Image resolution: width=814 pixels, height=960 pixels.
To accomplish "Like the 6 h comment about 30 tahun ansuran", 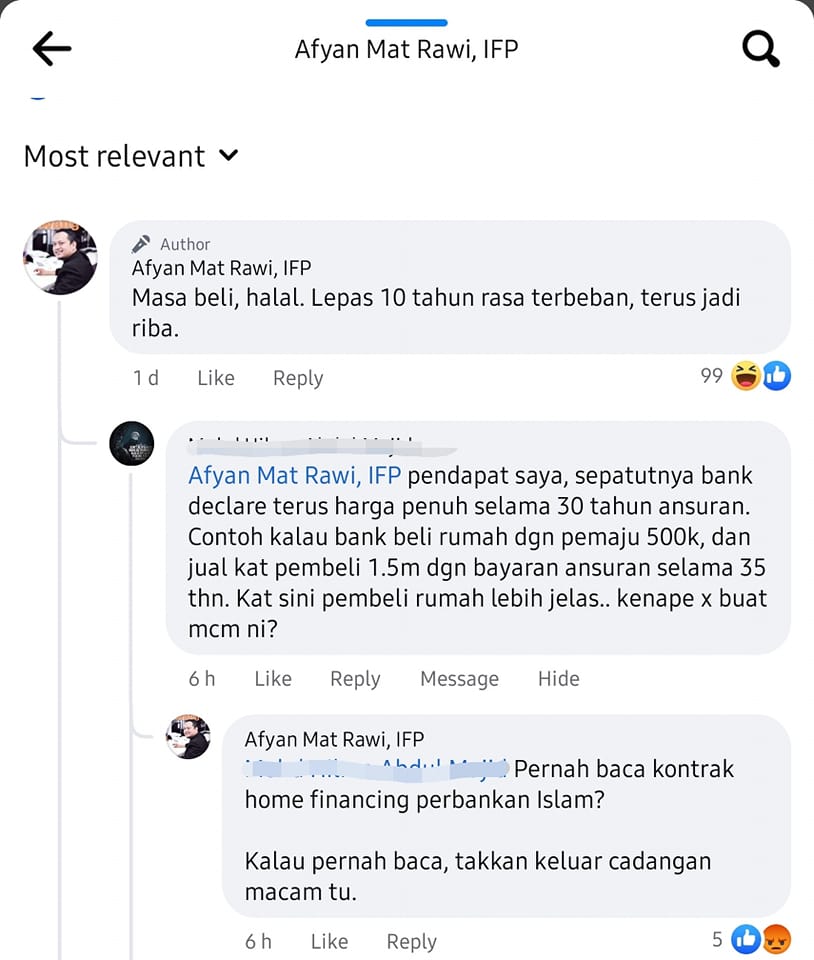I will (x=273, y=678).
